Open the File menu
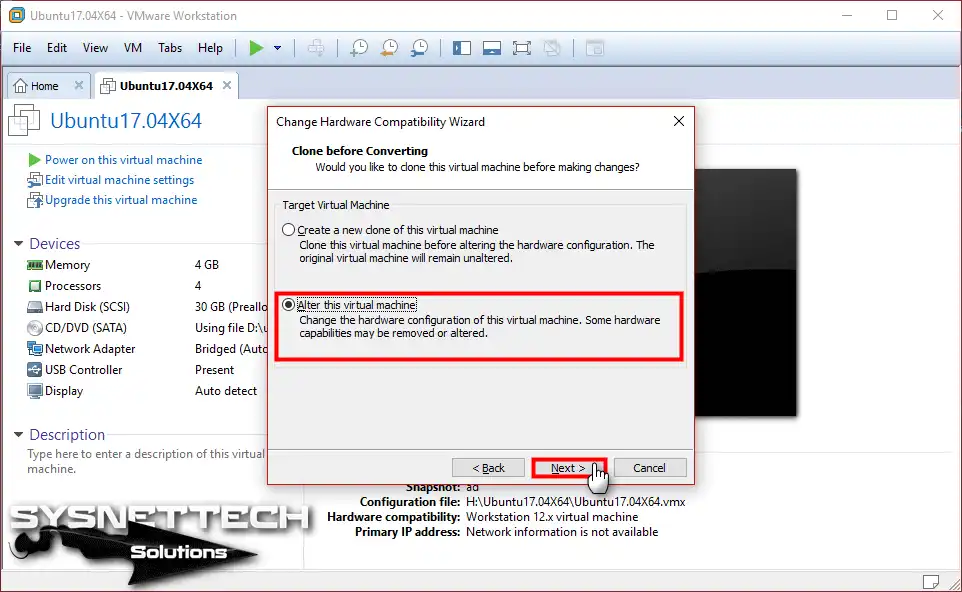Screen dimensions: 962x592 click(x=22, y=48)
